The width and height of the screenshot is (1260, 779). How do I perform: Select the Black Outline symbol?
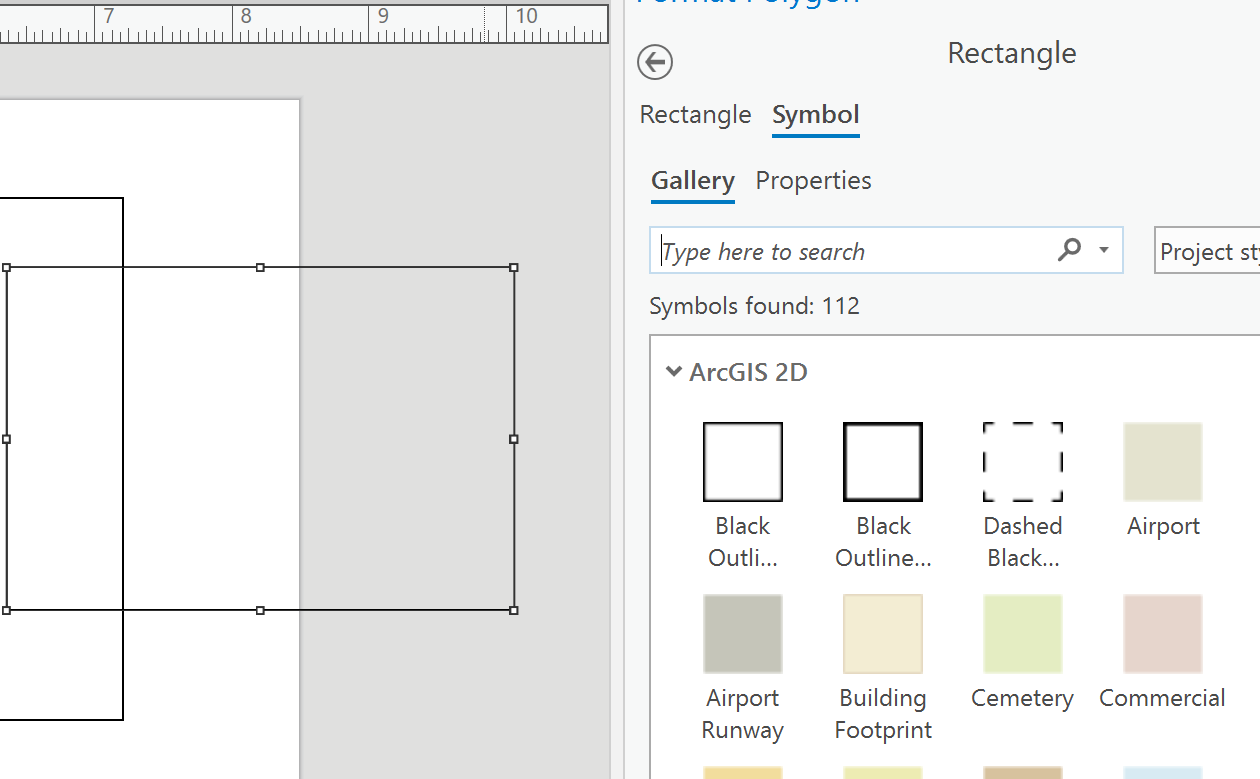(x=743, y=462)
